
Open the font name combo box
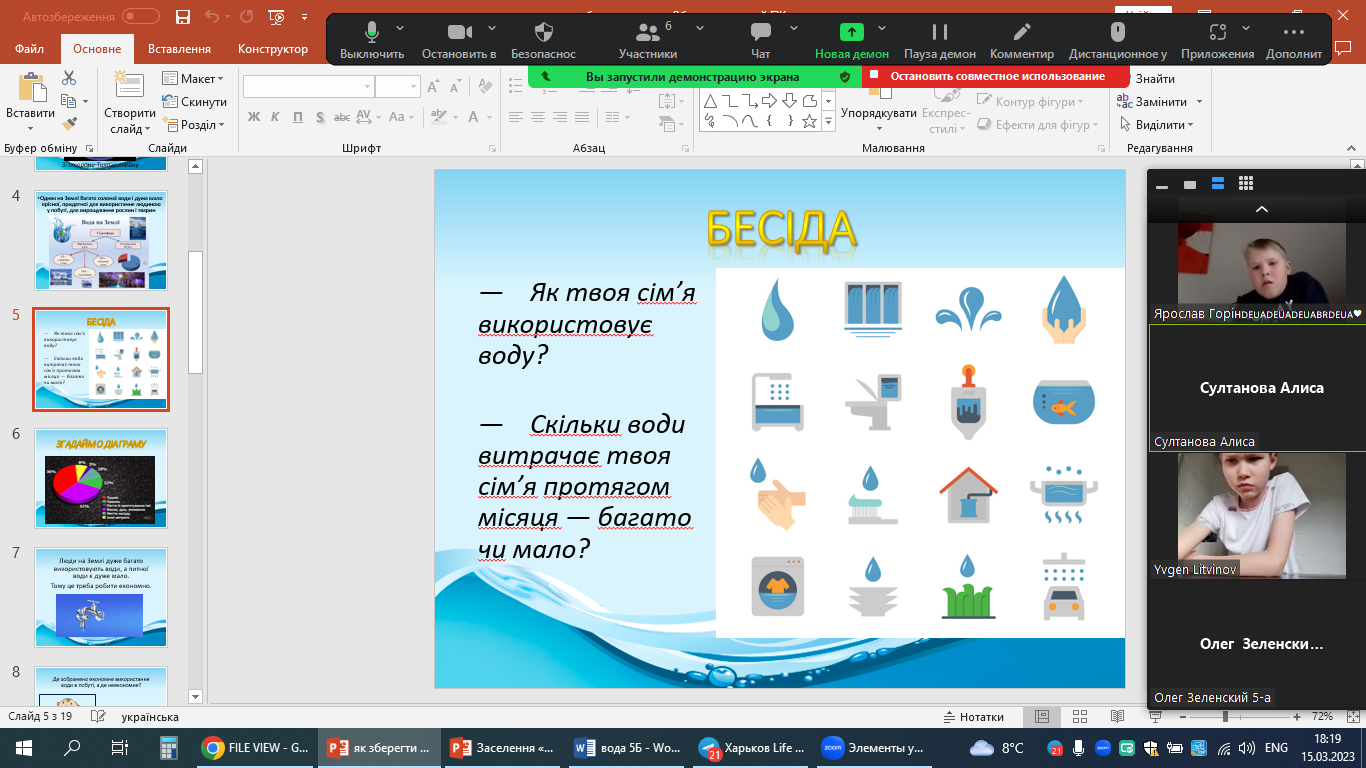click(308, 87)
